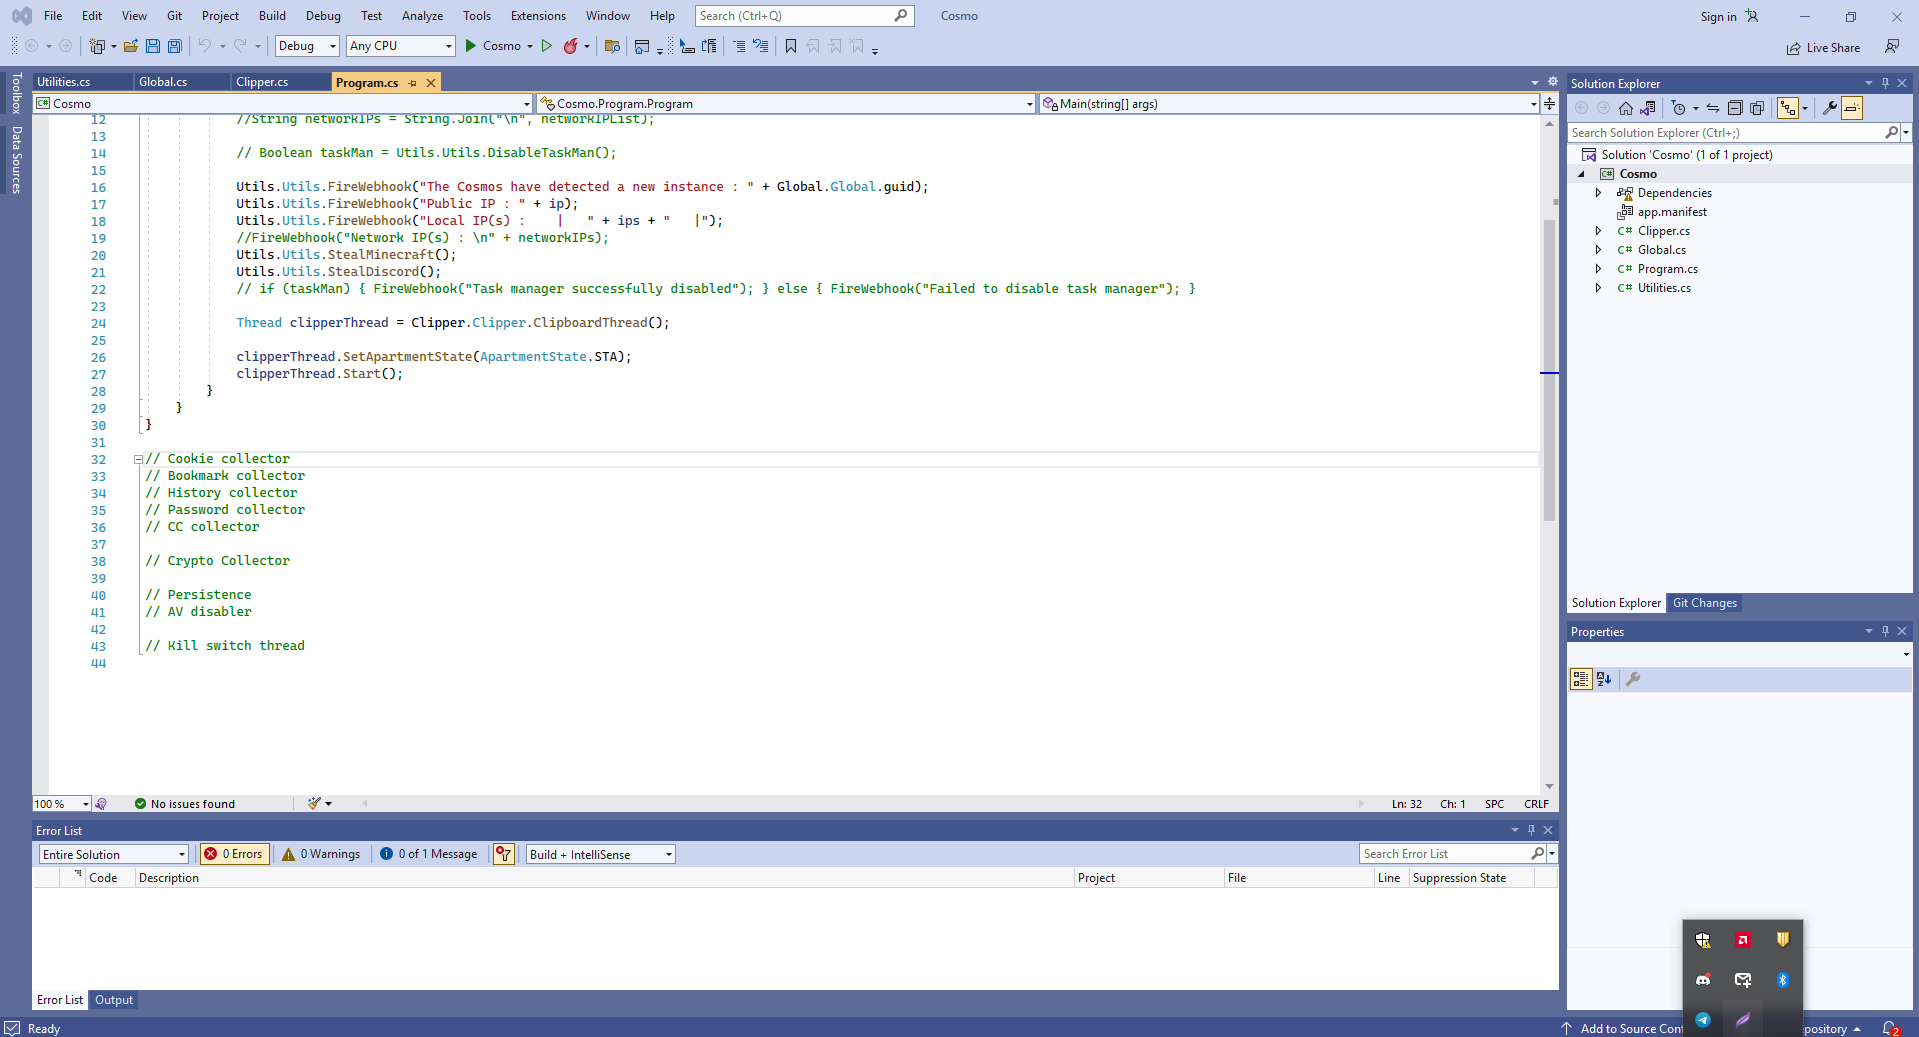
Task: Open Solution Explorer Properties wrench icon
Action: tap(1830, 108)
